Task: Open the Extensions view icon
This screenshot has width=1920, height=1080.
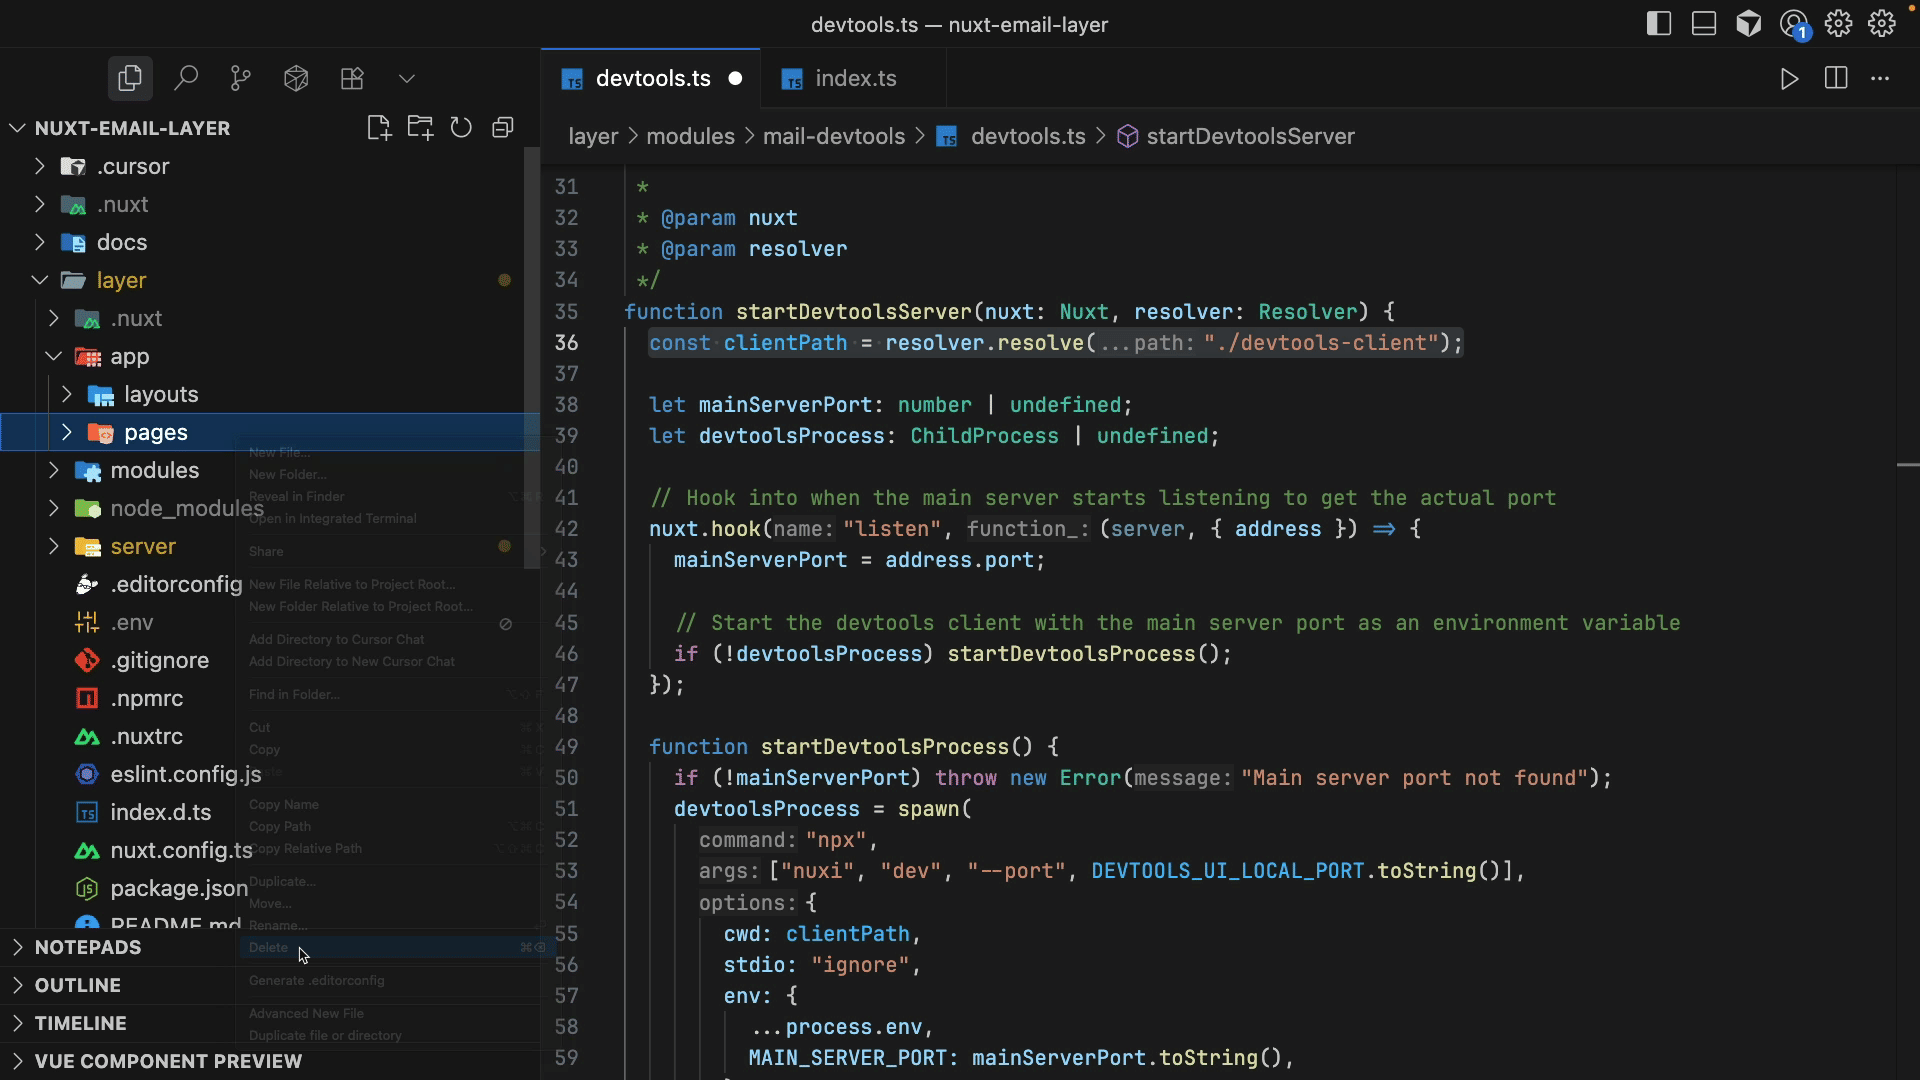Action: point(352,78)
